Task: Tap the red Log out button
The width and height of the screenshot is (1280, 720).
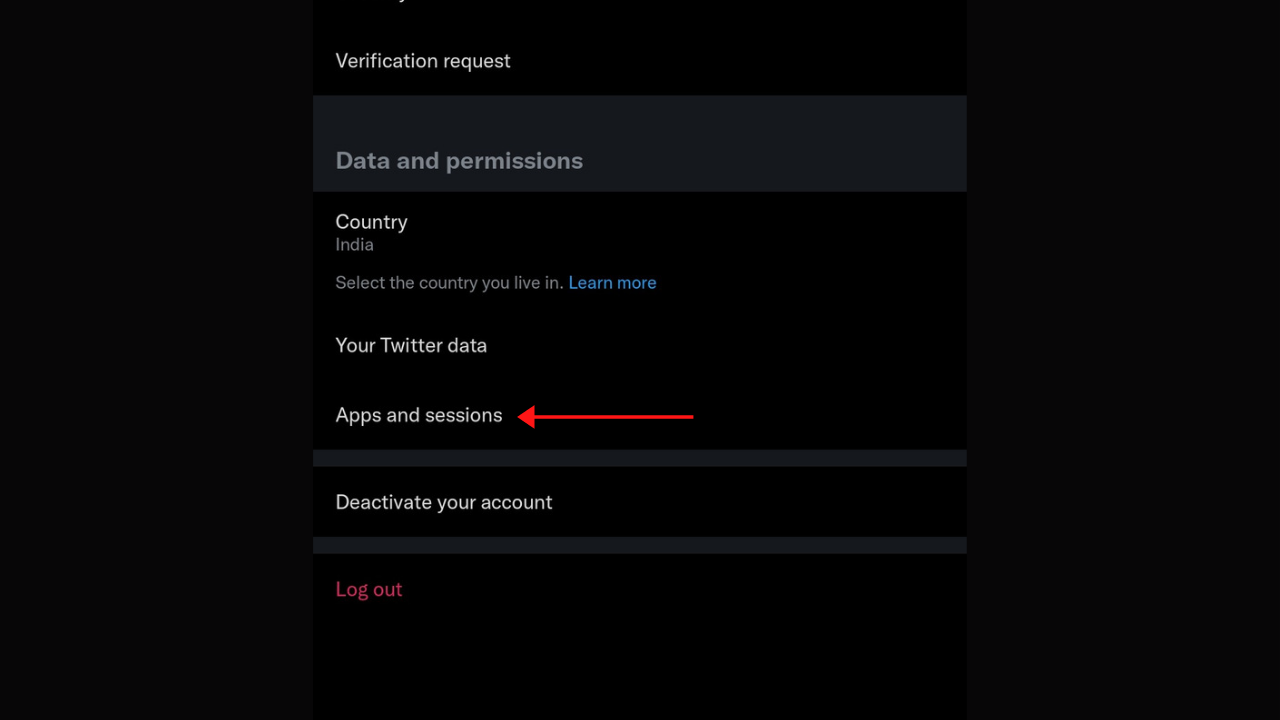Action: 369,589
